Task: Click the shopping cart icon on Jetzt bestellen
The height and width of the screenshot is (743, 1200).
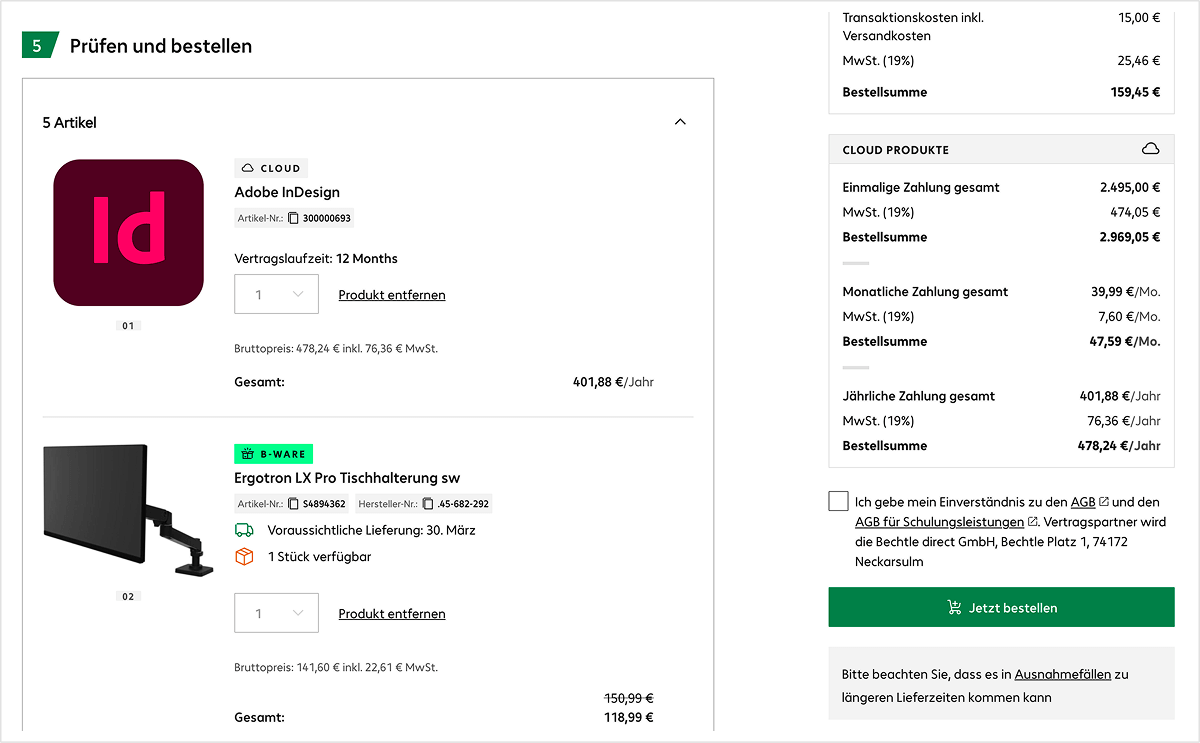Action: click(x=956, y=607)
